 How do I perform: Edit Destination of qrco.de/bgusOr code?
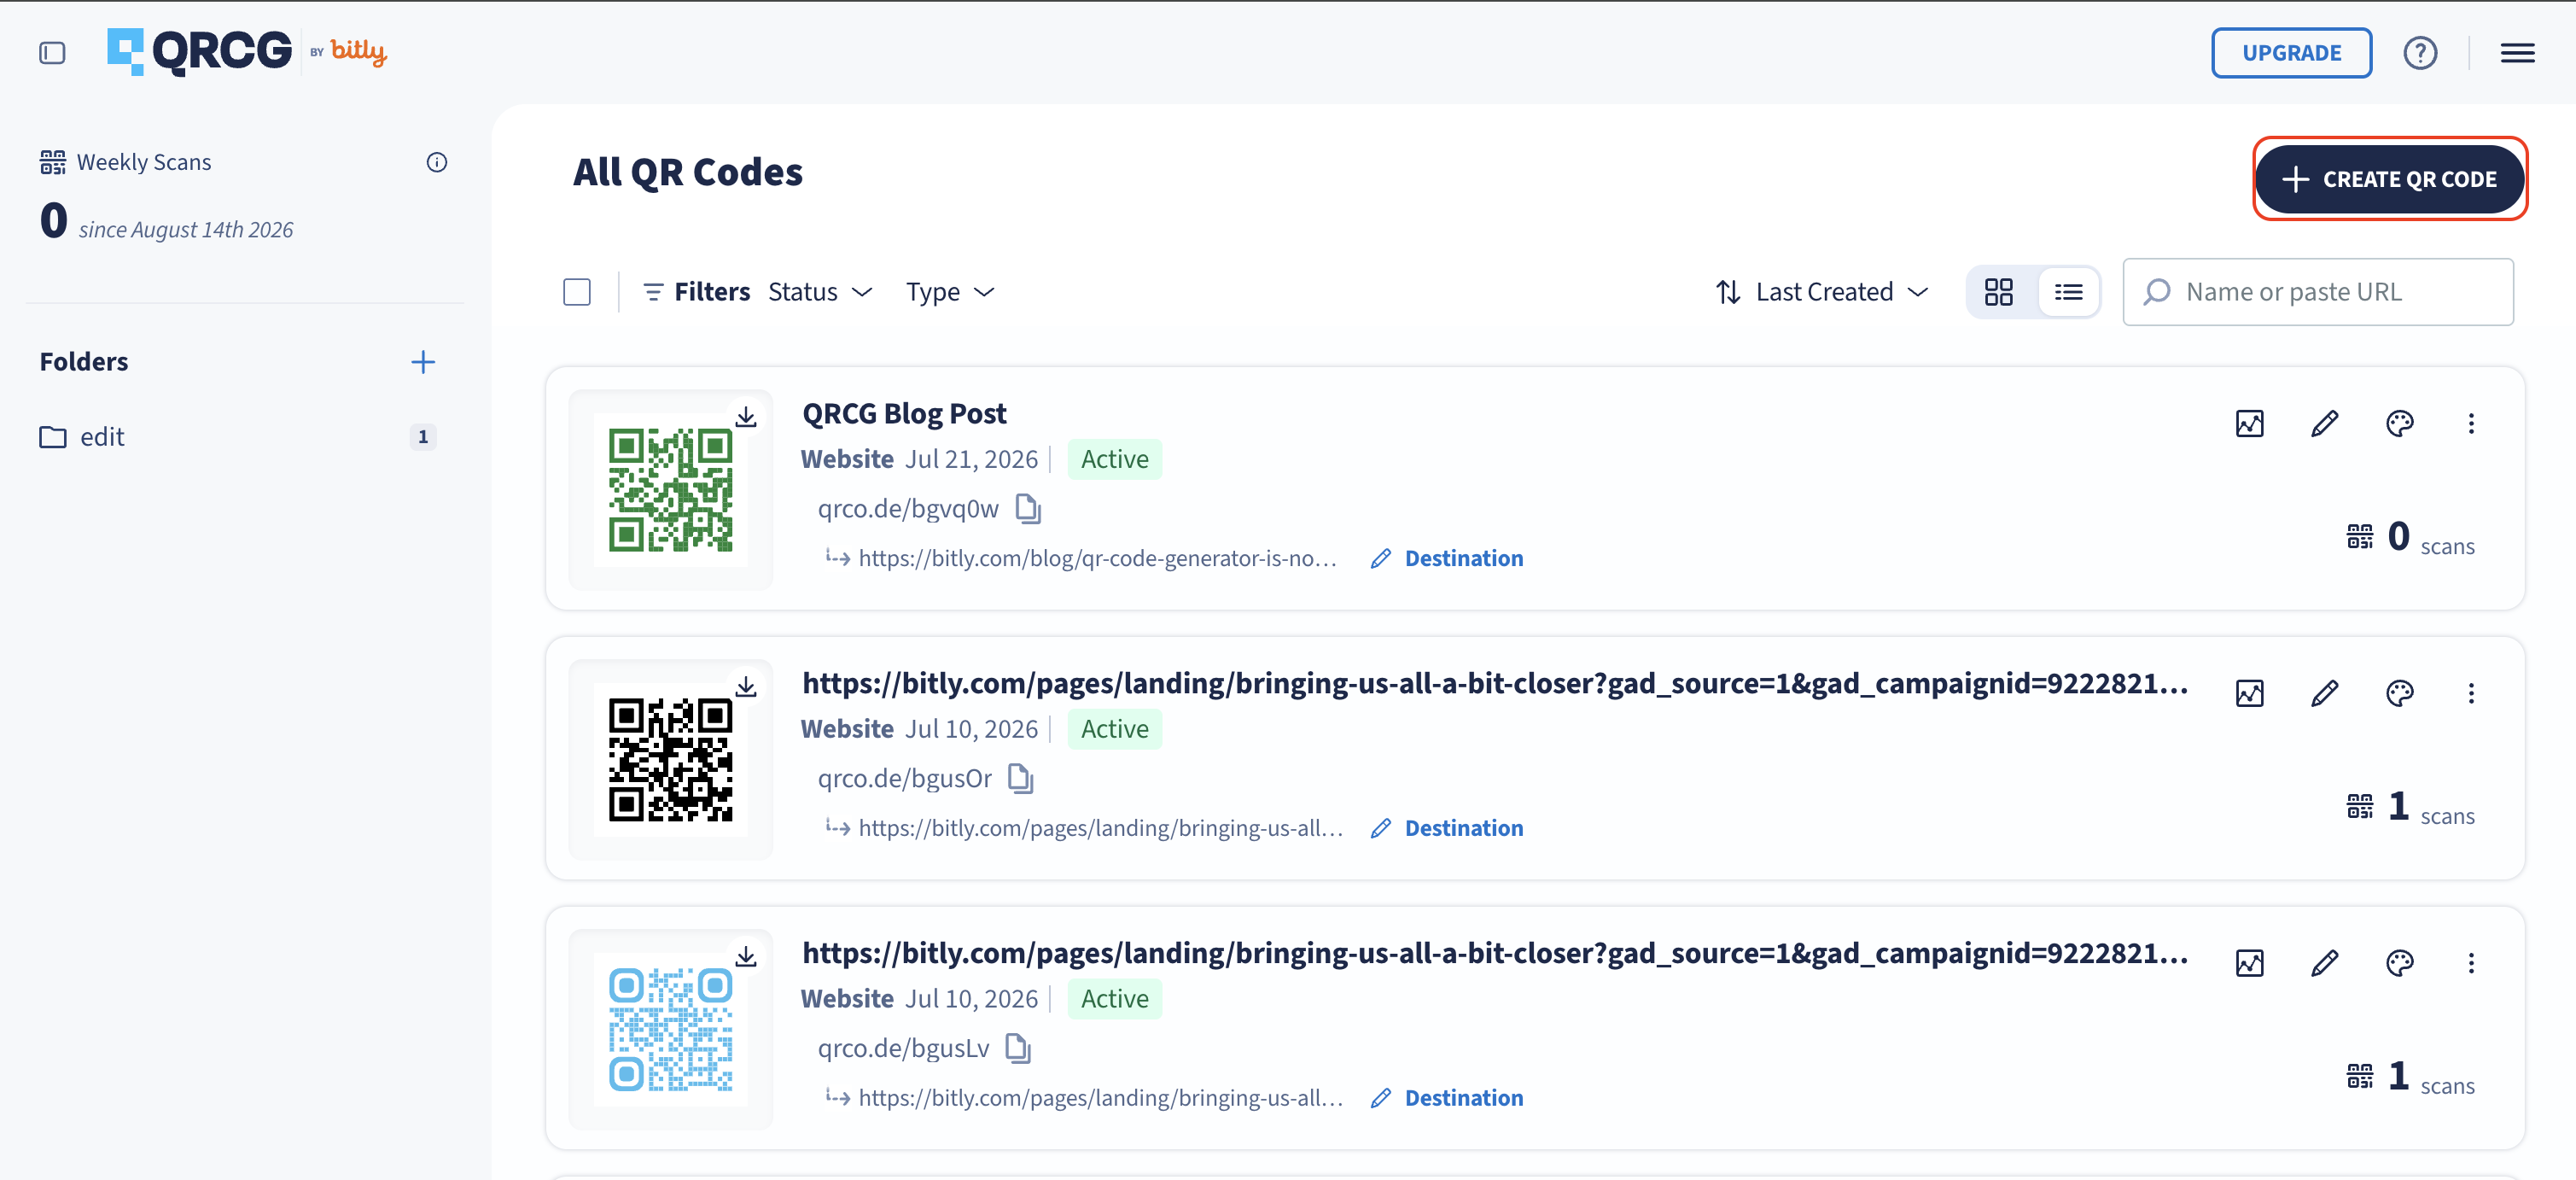(1447, 828)
